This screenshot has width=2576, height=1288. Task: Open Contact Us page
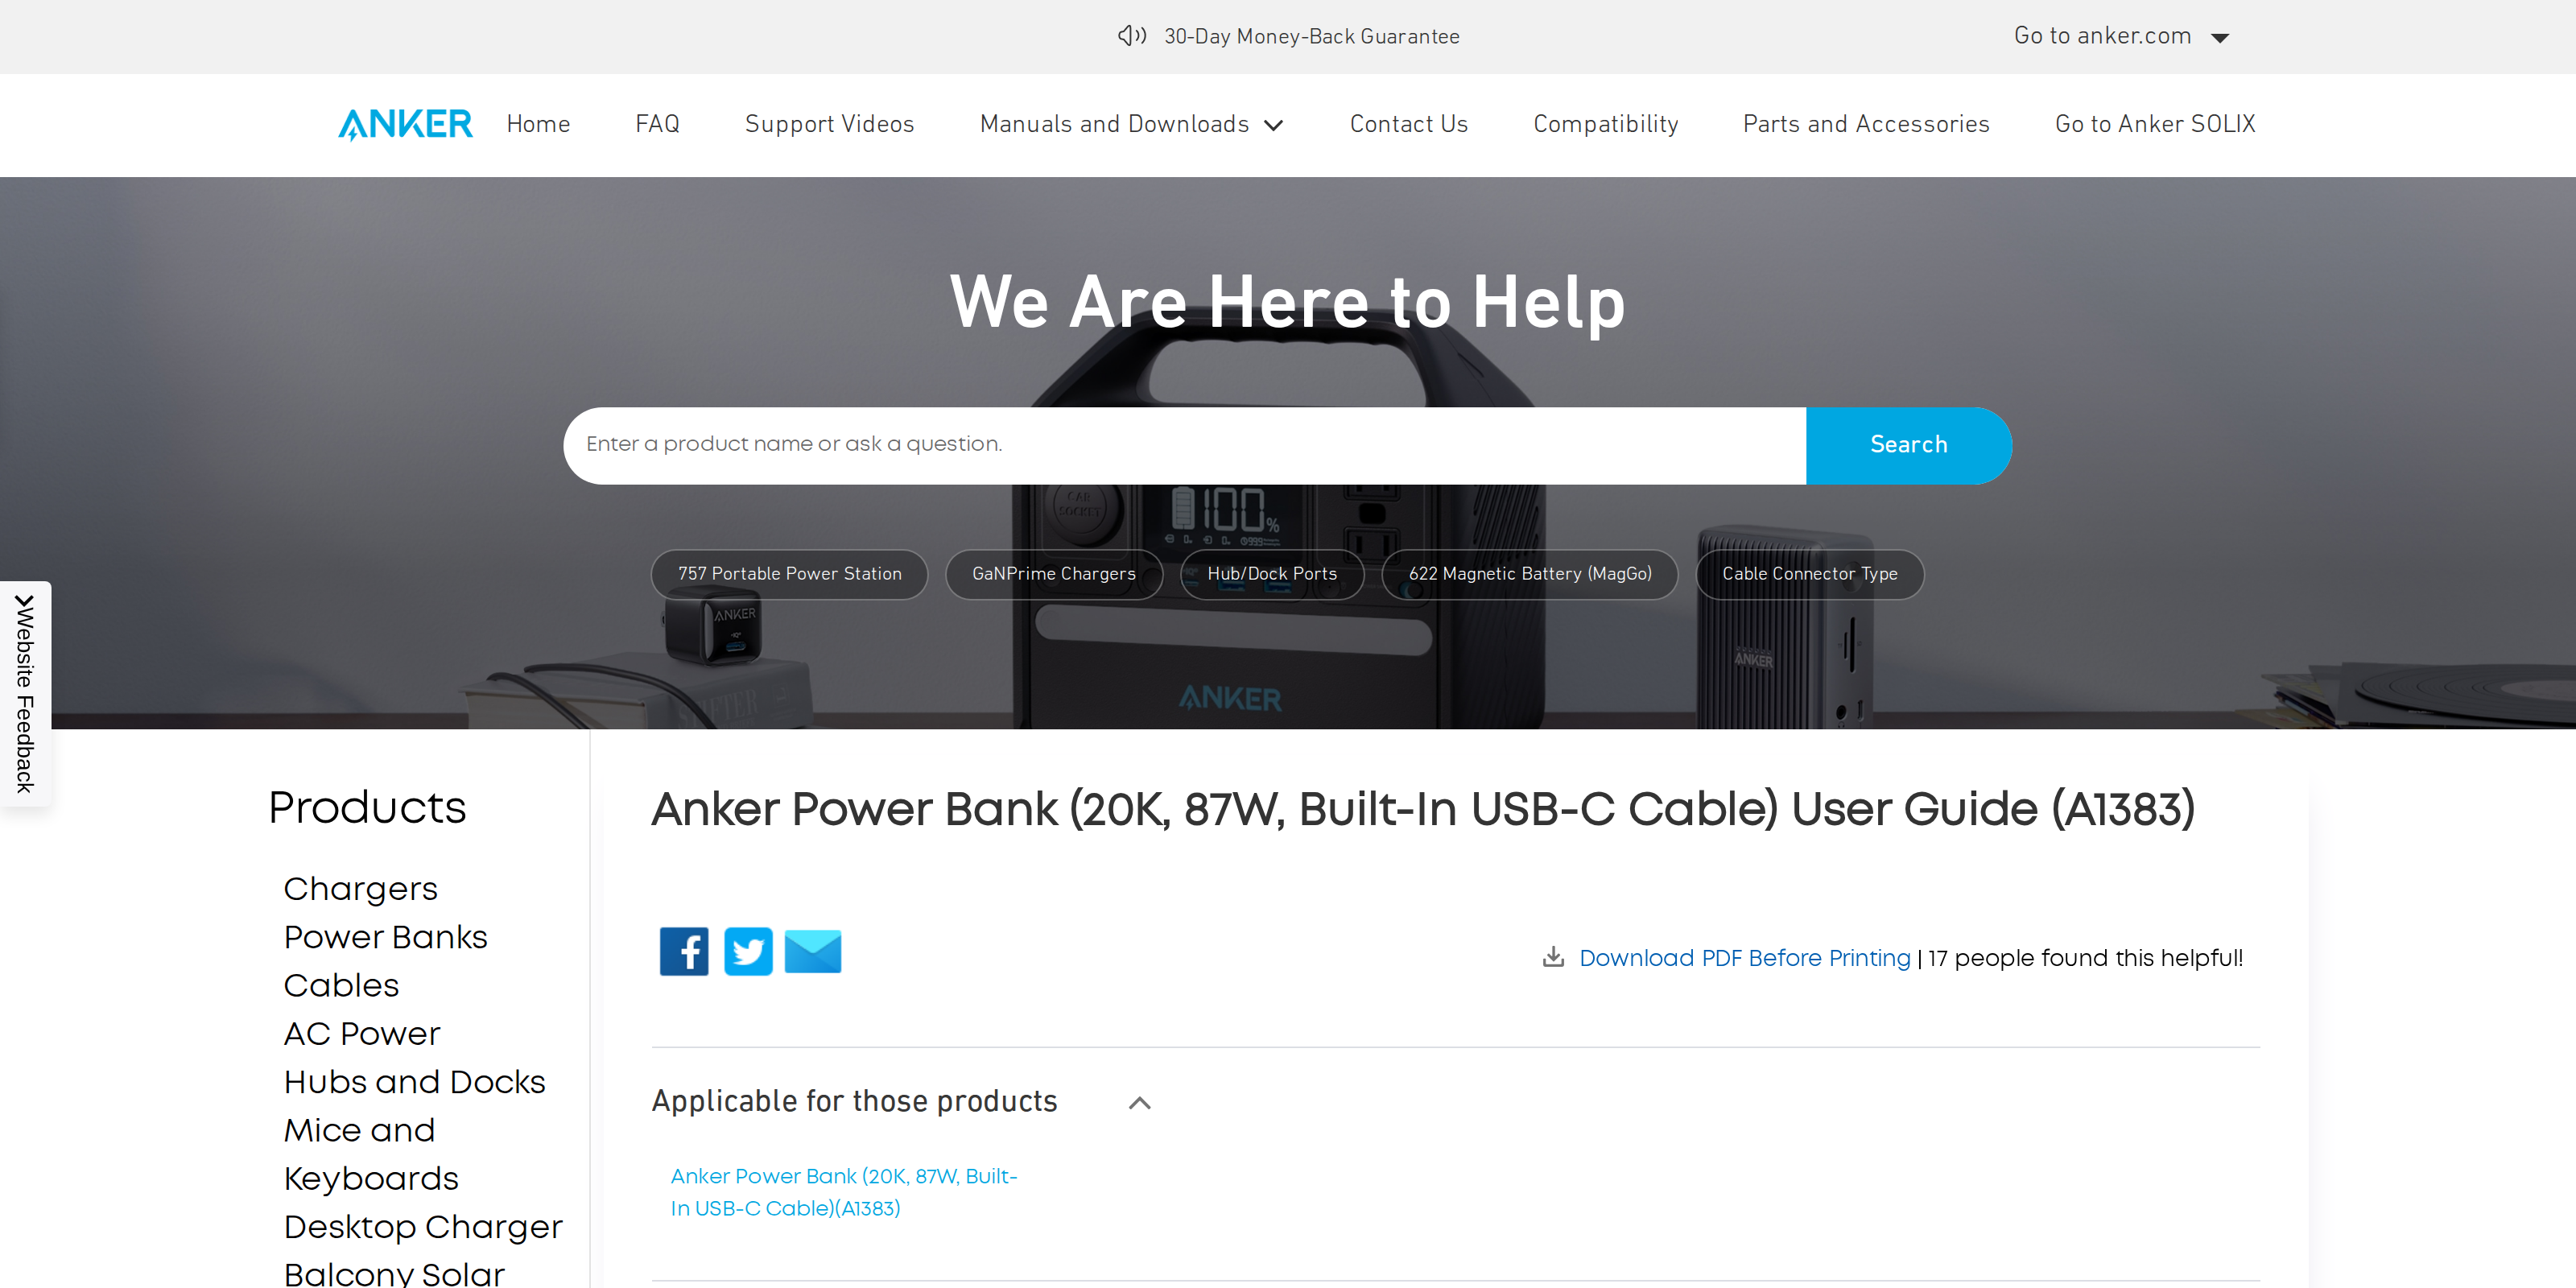pos(1408,124)
